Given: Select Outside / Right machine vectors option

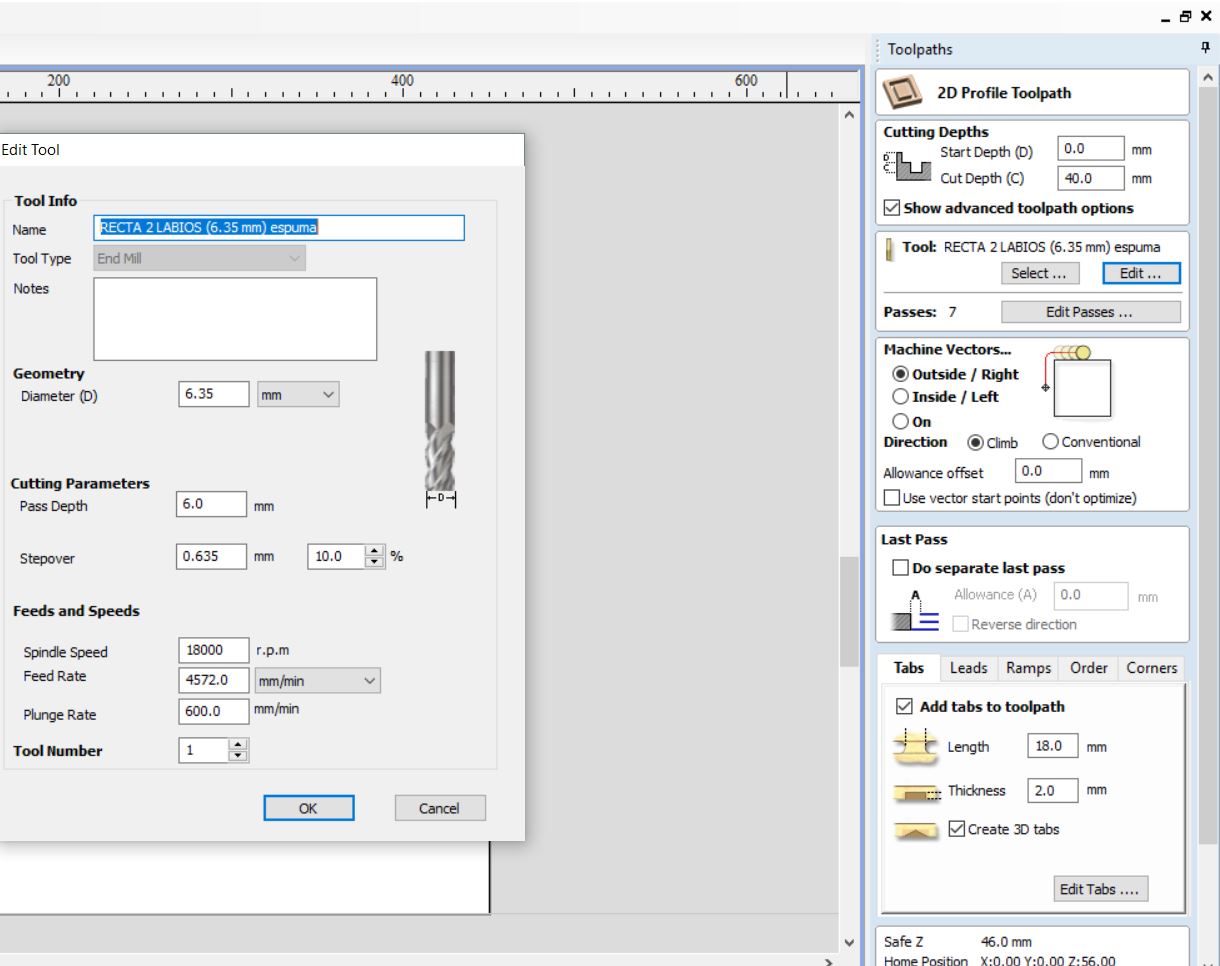Looking at the screenshot, I should tap(900, 375).
